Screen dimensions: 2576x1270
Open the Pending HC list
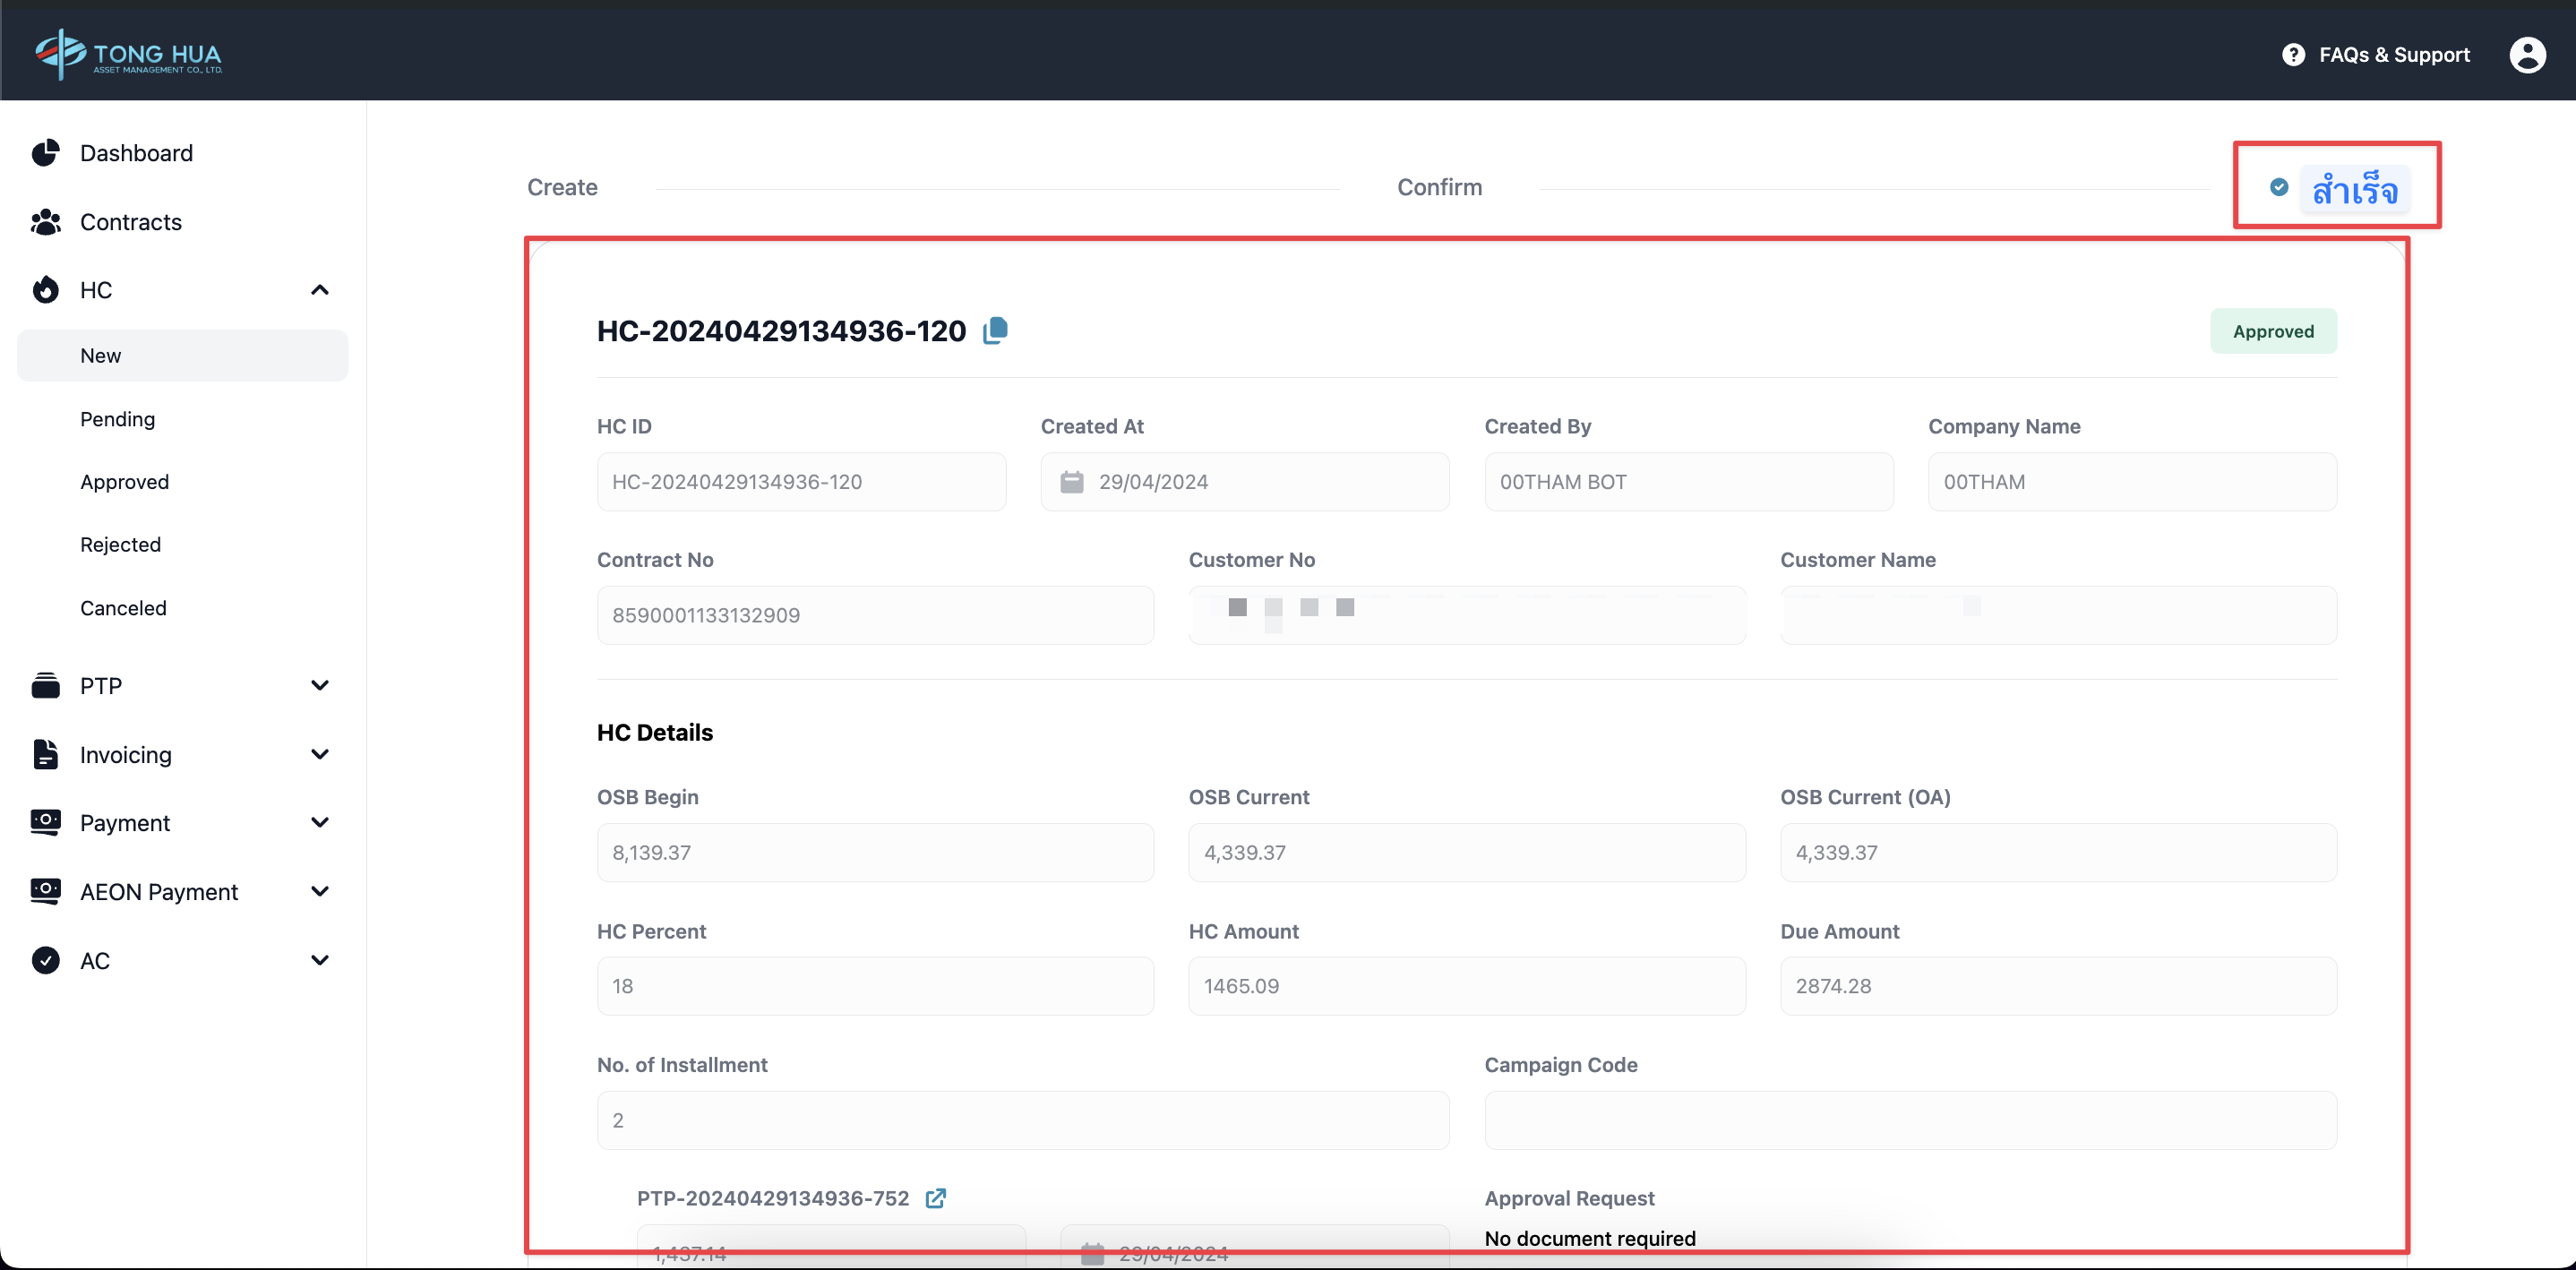click(x=118, y=419)
